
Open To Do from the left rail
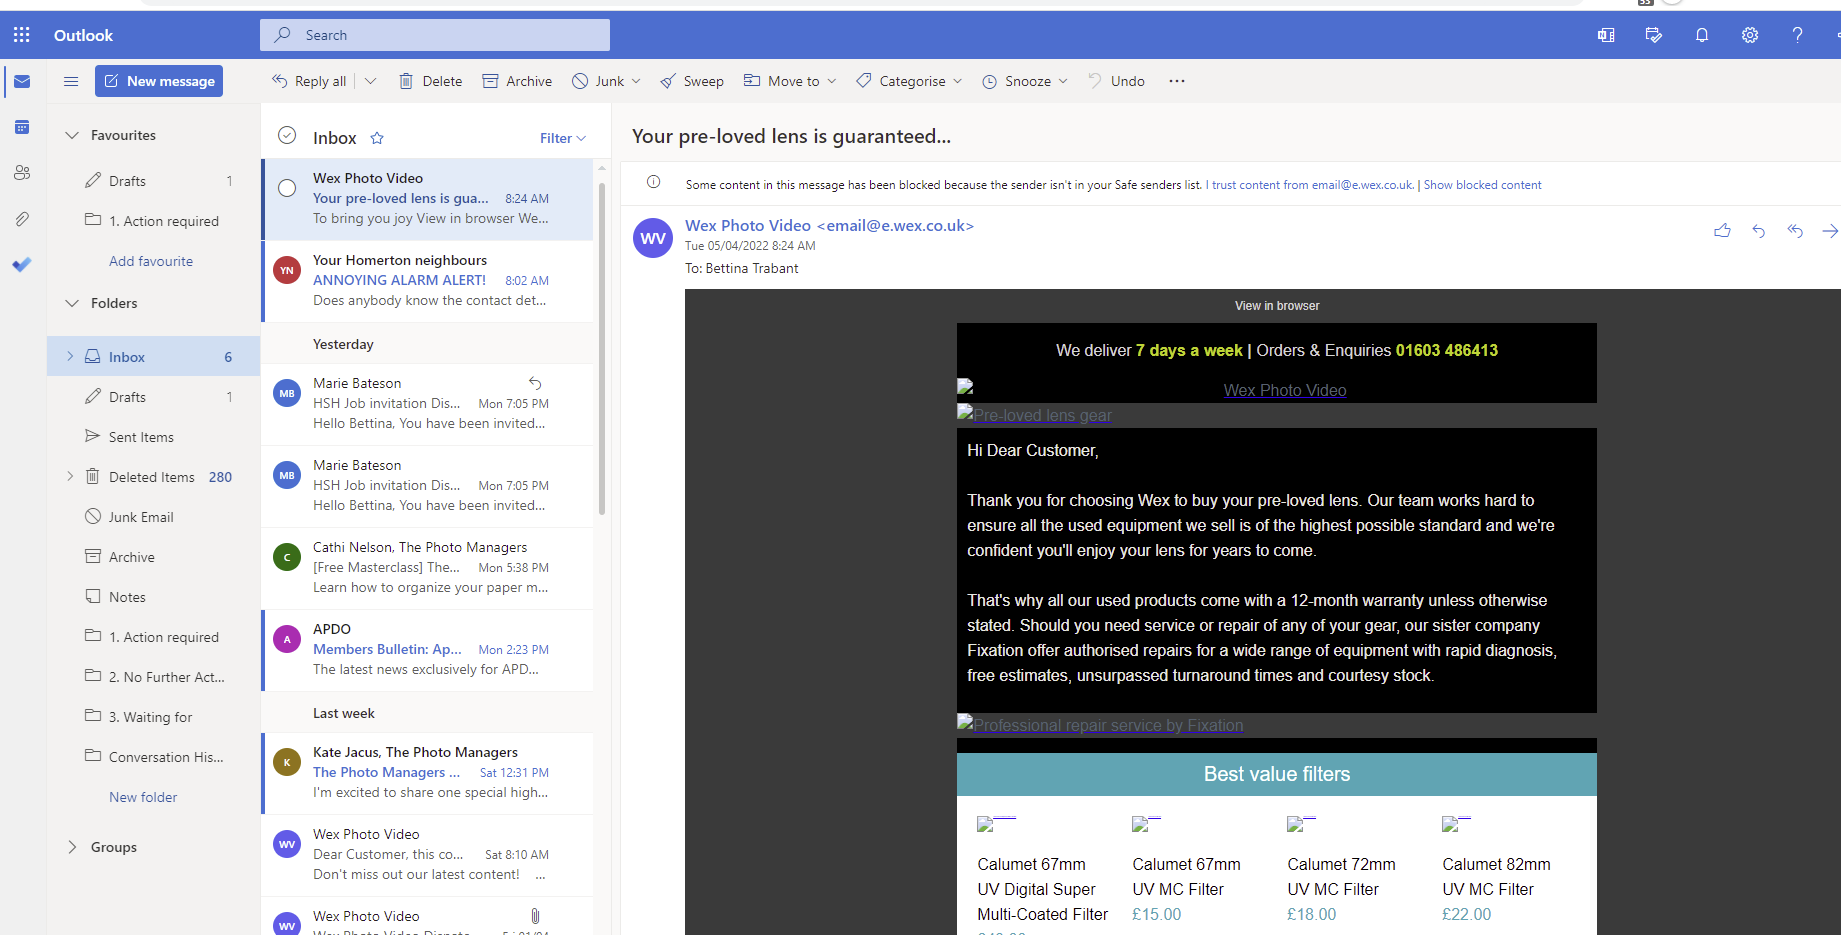22,265
